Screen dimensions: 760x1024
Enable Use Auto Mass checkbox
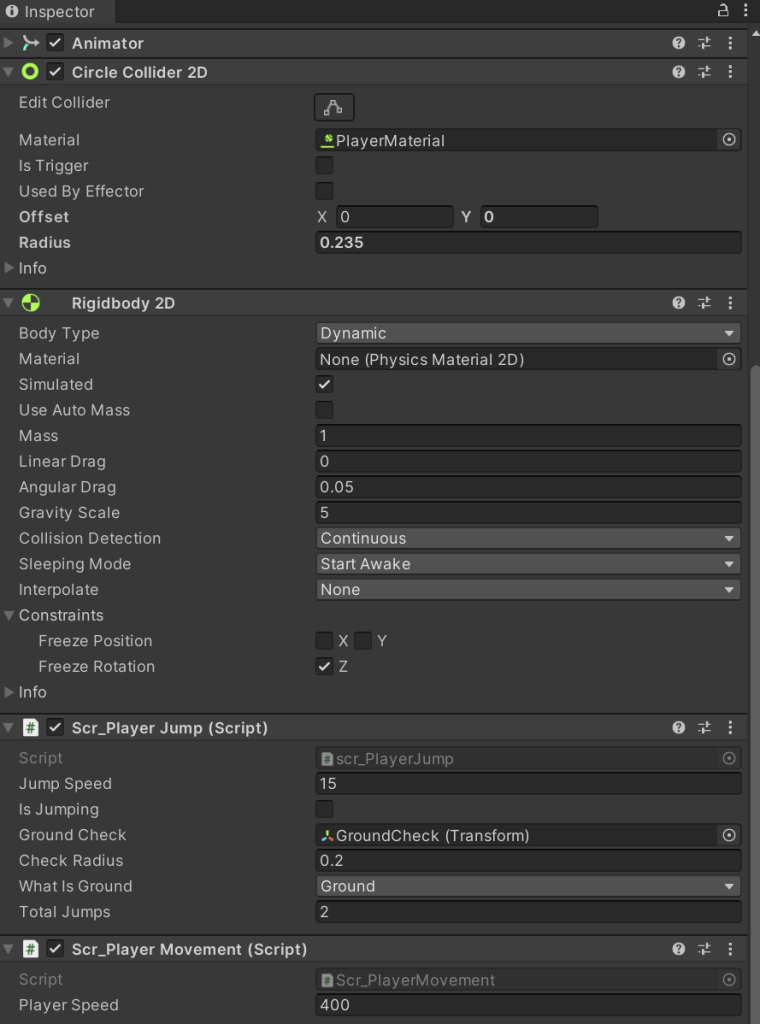point(325,410)
